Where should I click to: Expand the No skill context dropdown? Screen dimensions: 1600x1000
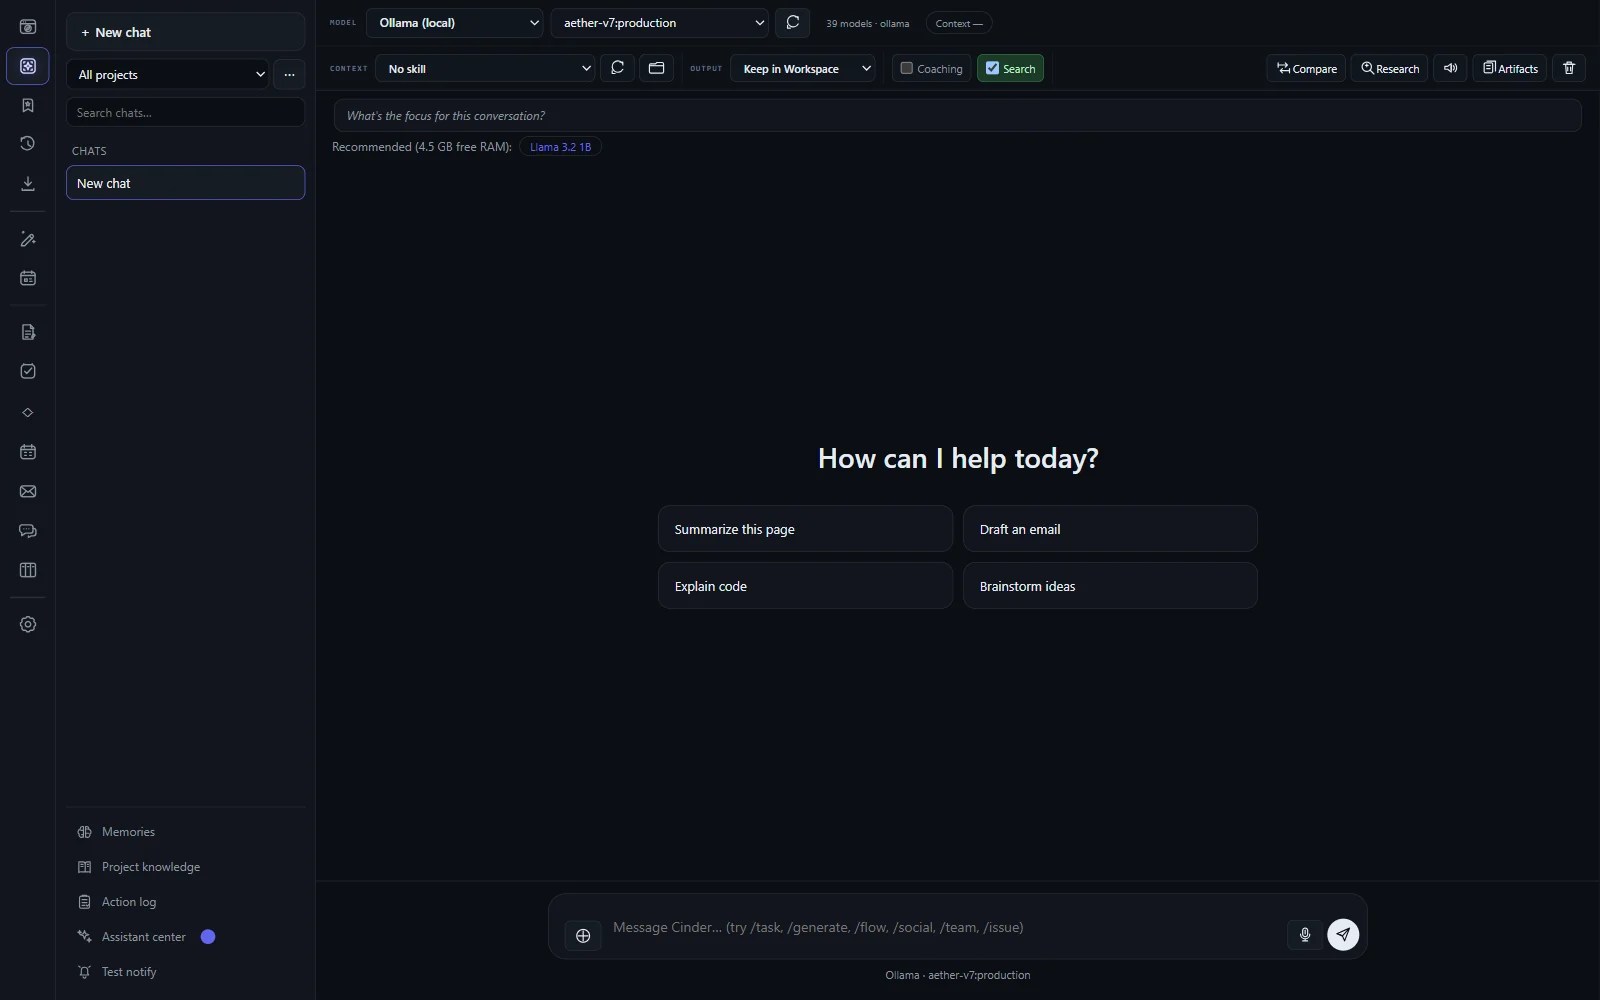pyautogui.click(x=486, y=68)
